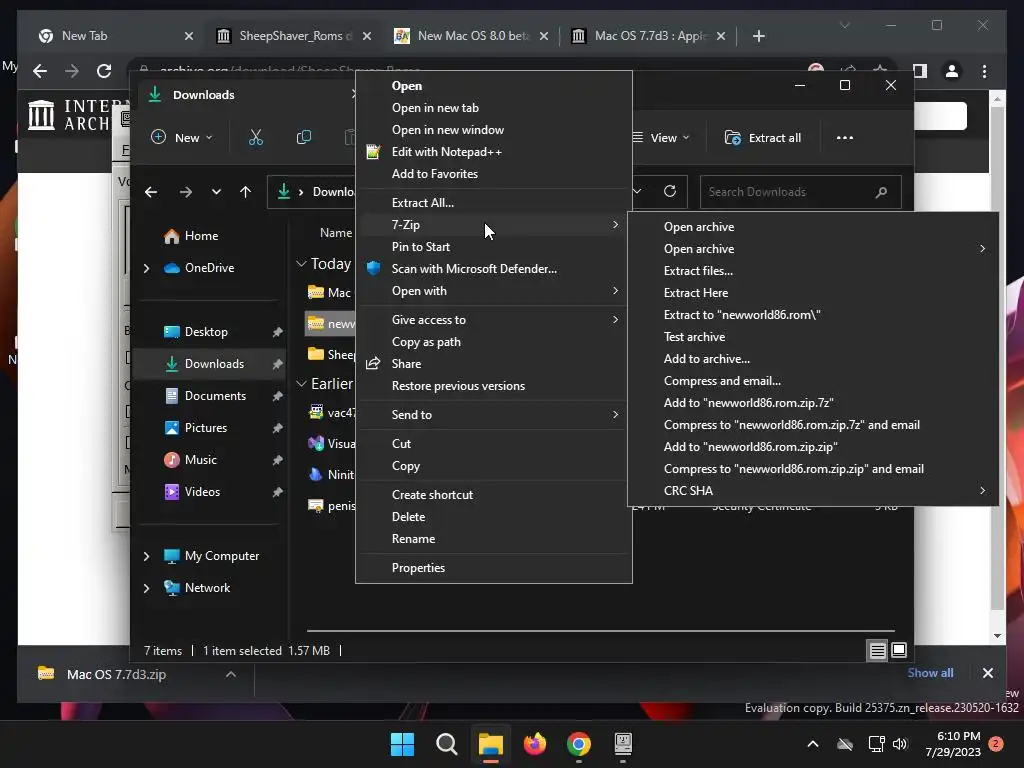Refresh the Downloads folder view
Viewport: 1024px width, 768px height.
(670, 191)
